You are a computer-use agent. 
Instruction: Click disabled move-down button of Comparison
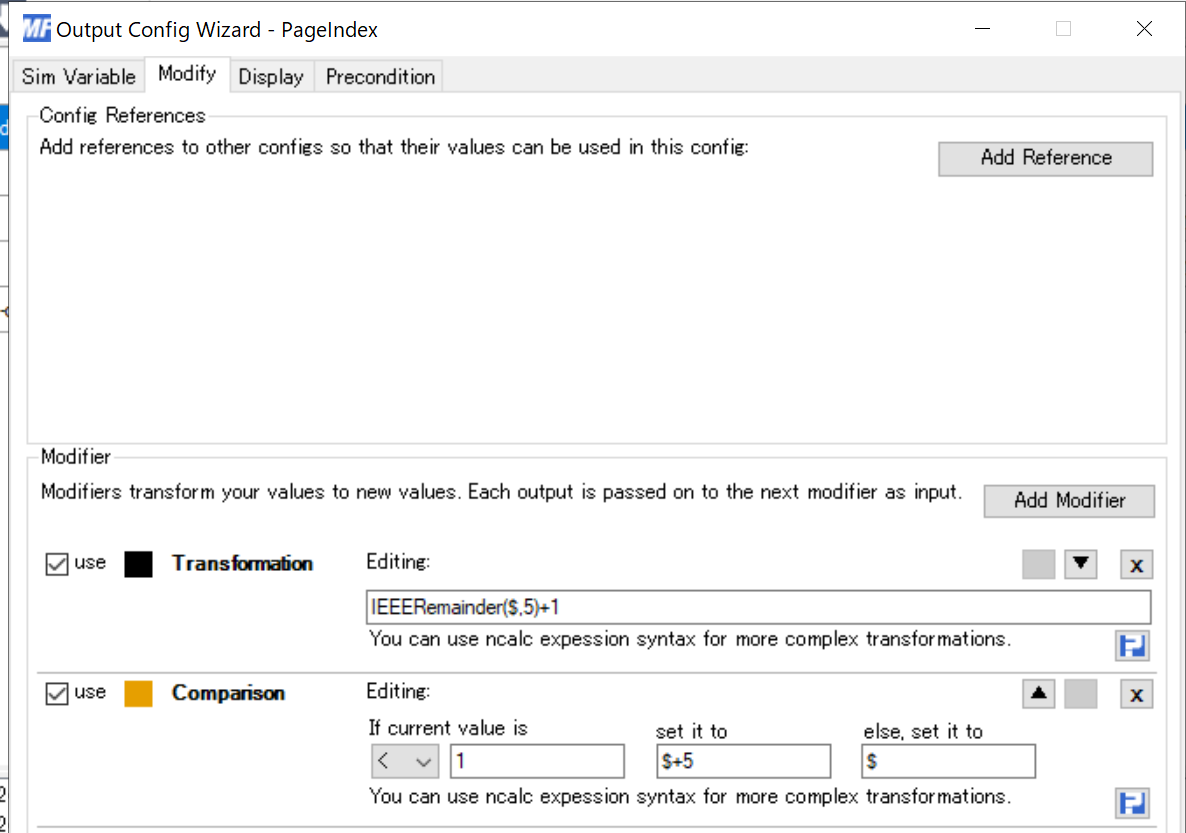(1080, 694)
